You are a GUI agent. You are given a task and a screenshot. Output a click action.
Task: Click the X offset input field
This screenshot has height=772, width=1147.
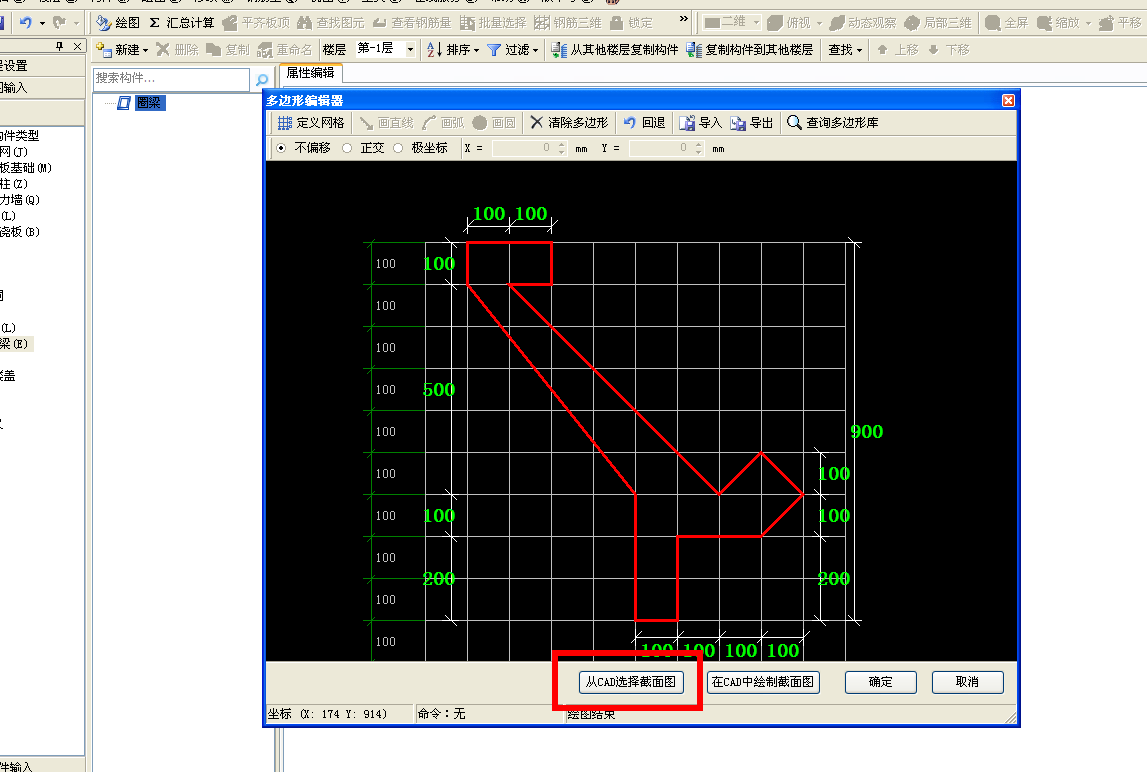[523, 148]
